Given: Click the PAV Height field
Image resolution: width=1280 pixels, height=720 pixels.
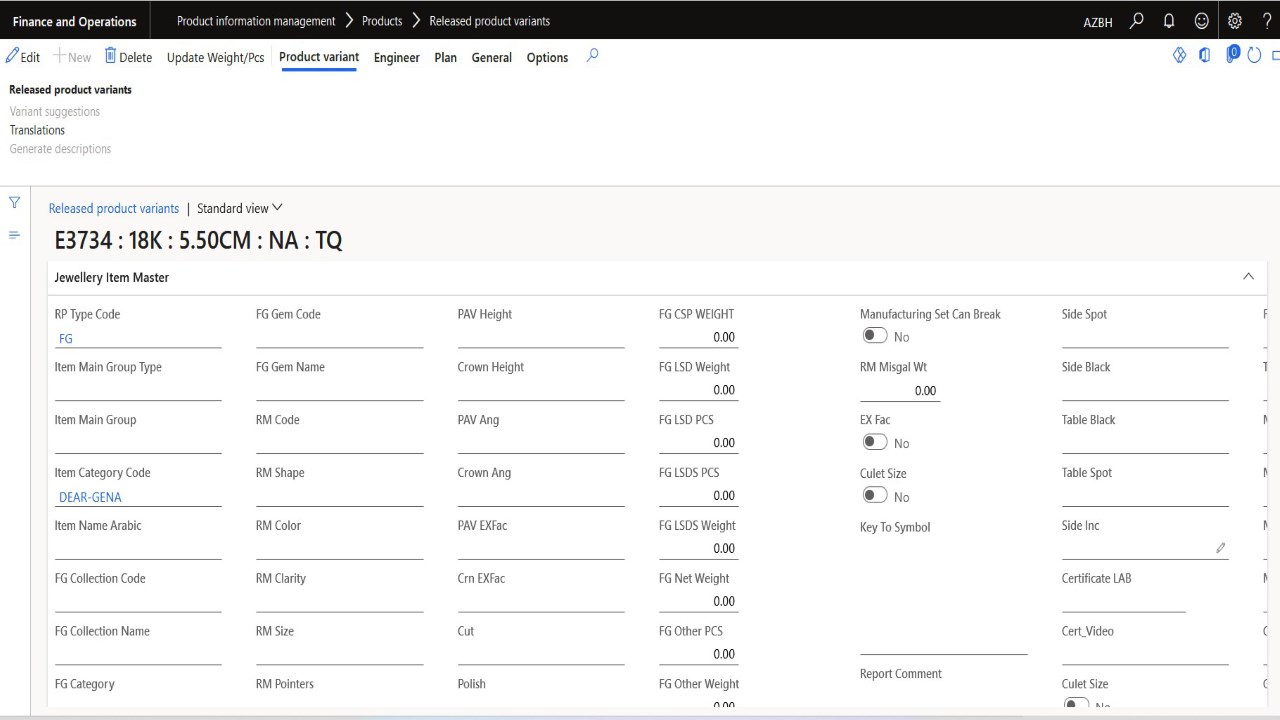Looking at the screenshot, I should coord(541,338).
